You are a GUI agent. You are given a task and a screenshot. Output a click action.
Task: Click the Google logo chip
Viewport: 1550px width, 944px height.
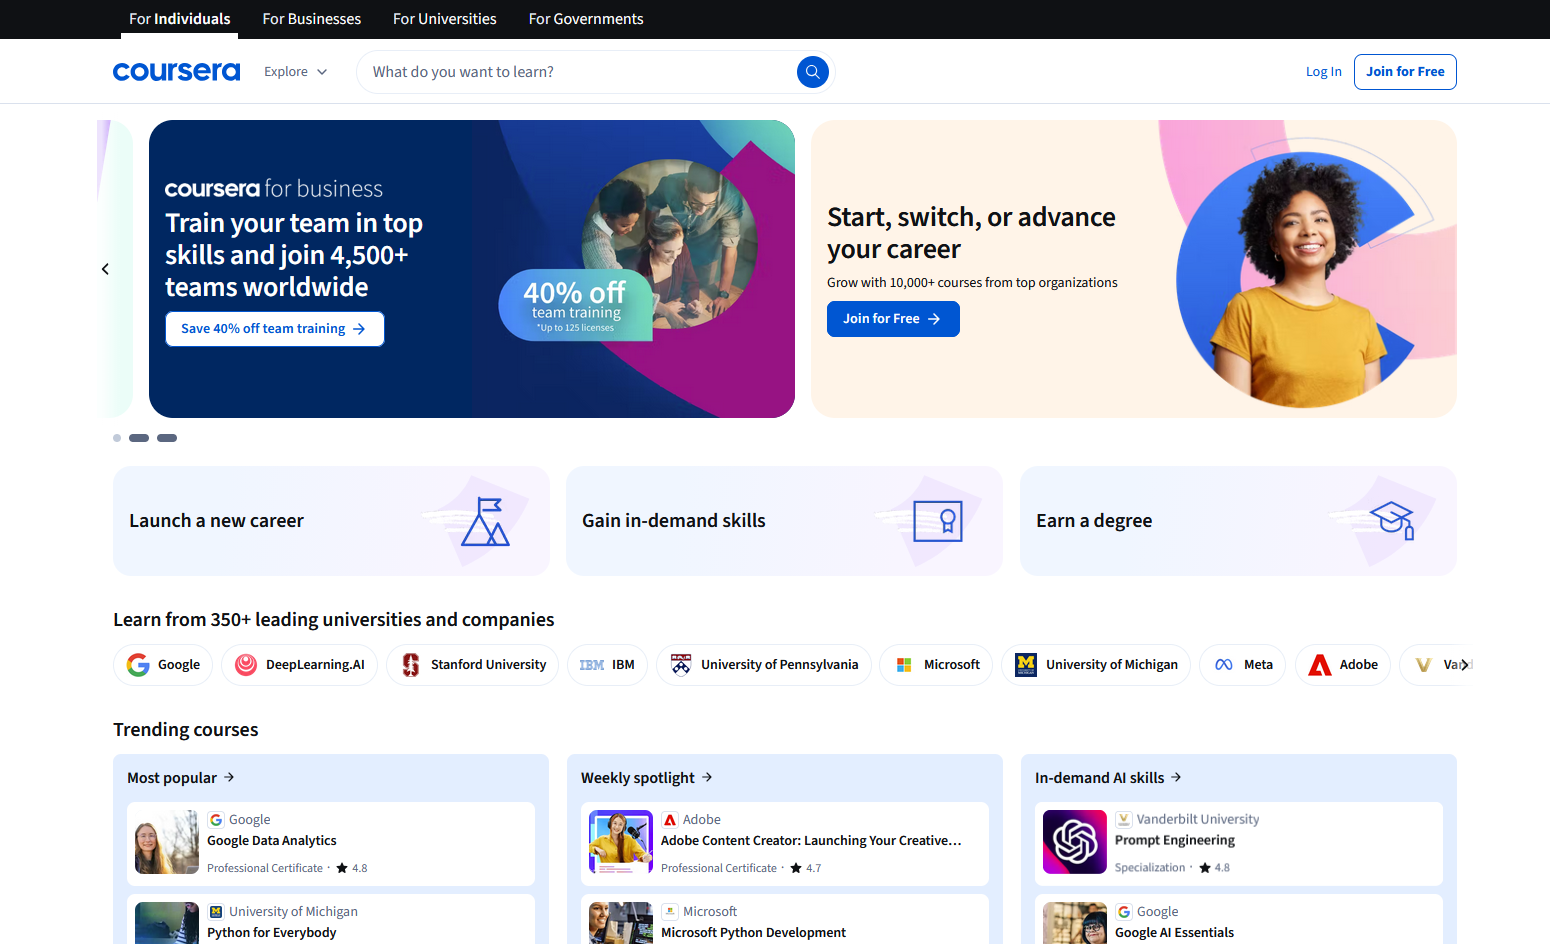pos(163,665)
